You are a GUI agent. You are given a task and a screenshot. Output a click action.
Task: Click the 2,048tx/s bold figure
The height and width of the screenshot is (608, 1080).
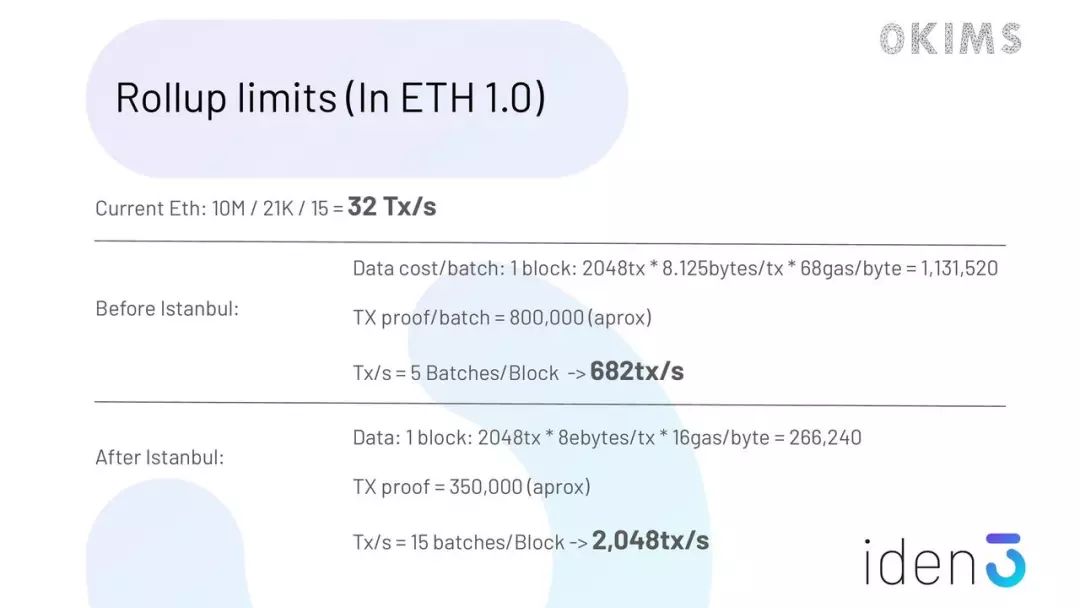(650, 541)
